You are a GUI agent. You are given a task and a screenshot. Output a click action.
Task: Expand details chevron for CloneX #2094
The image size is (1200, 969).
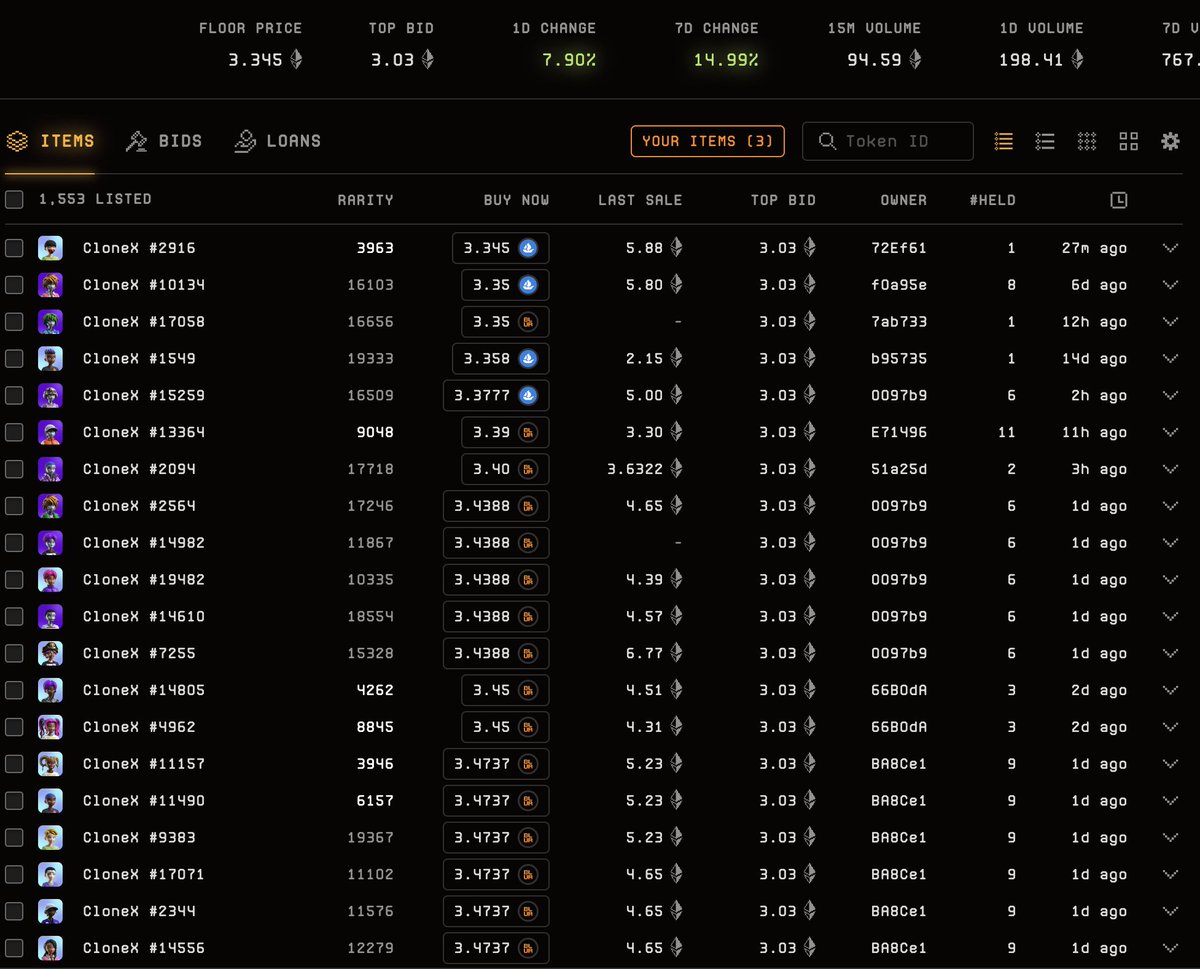(1171, 469)
